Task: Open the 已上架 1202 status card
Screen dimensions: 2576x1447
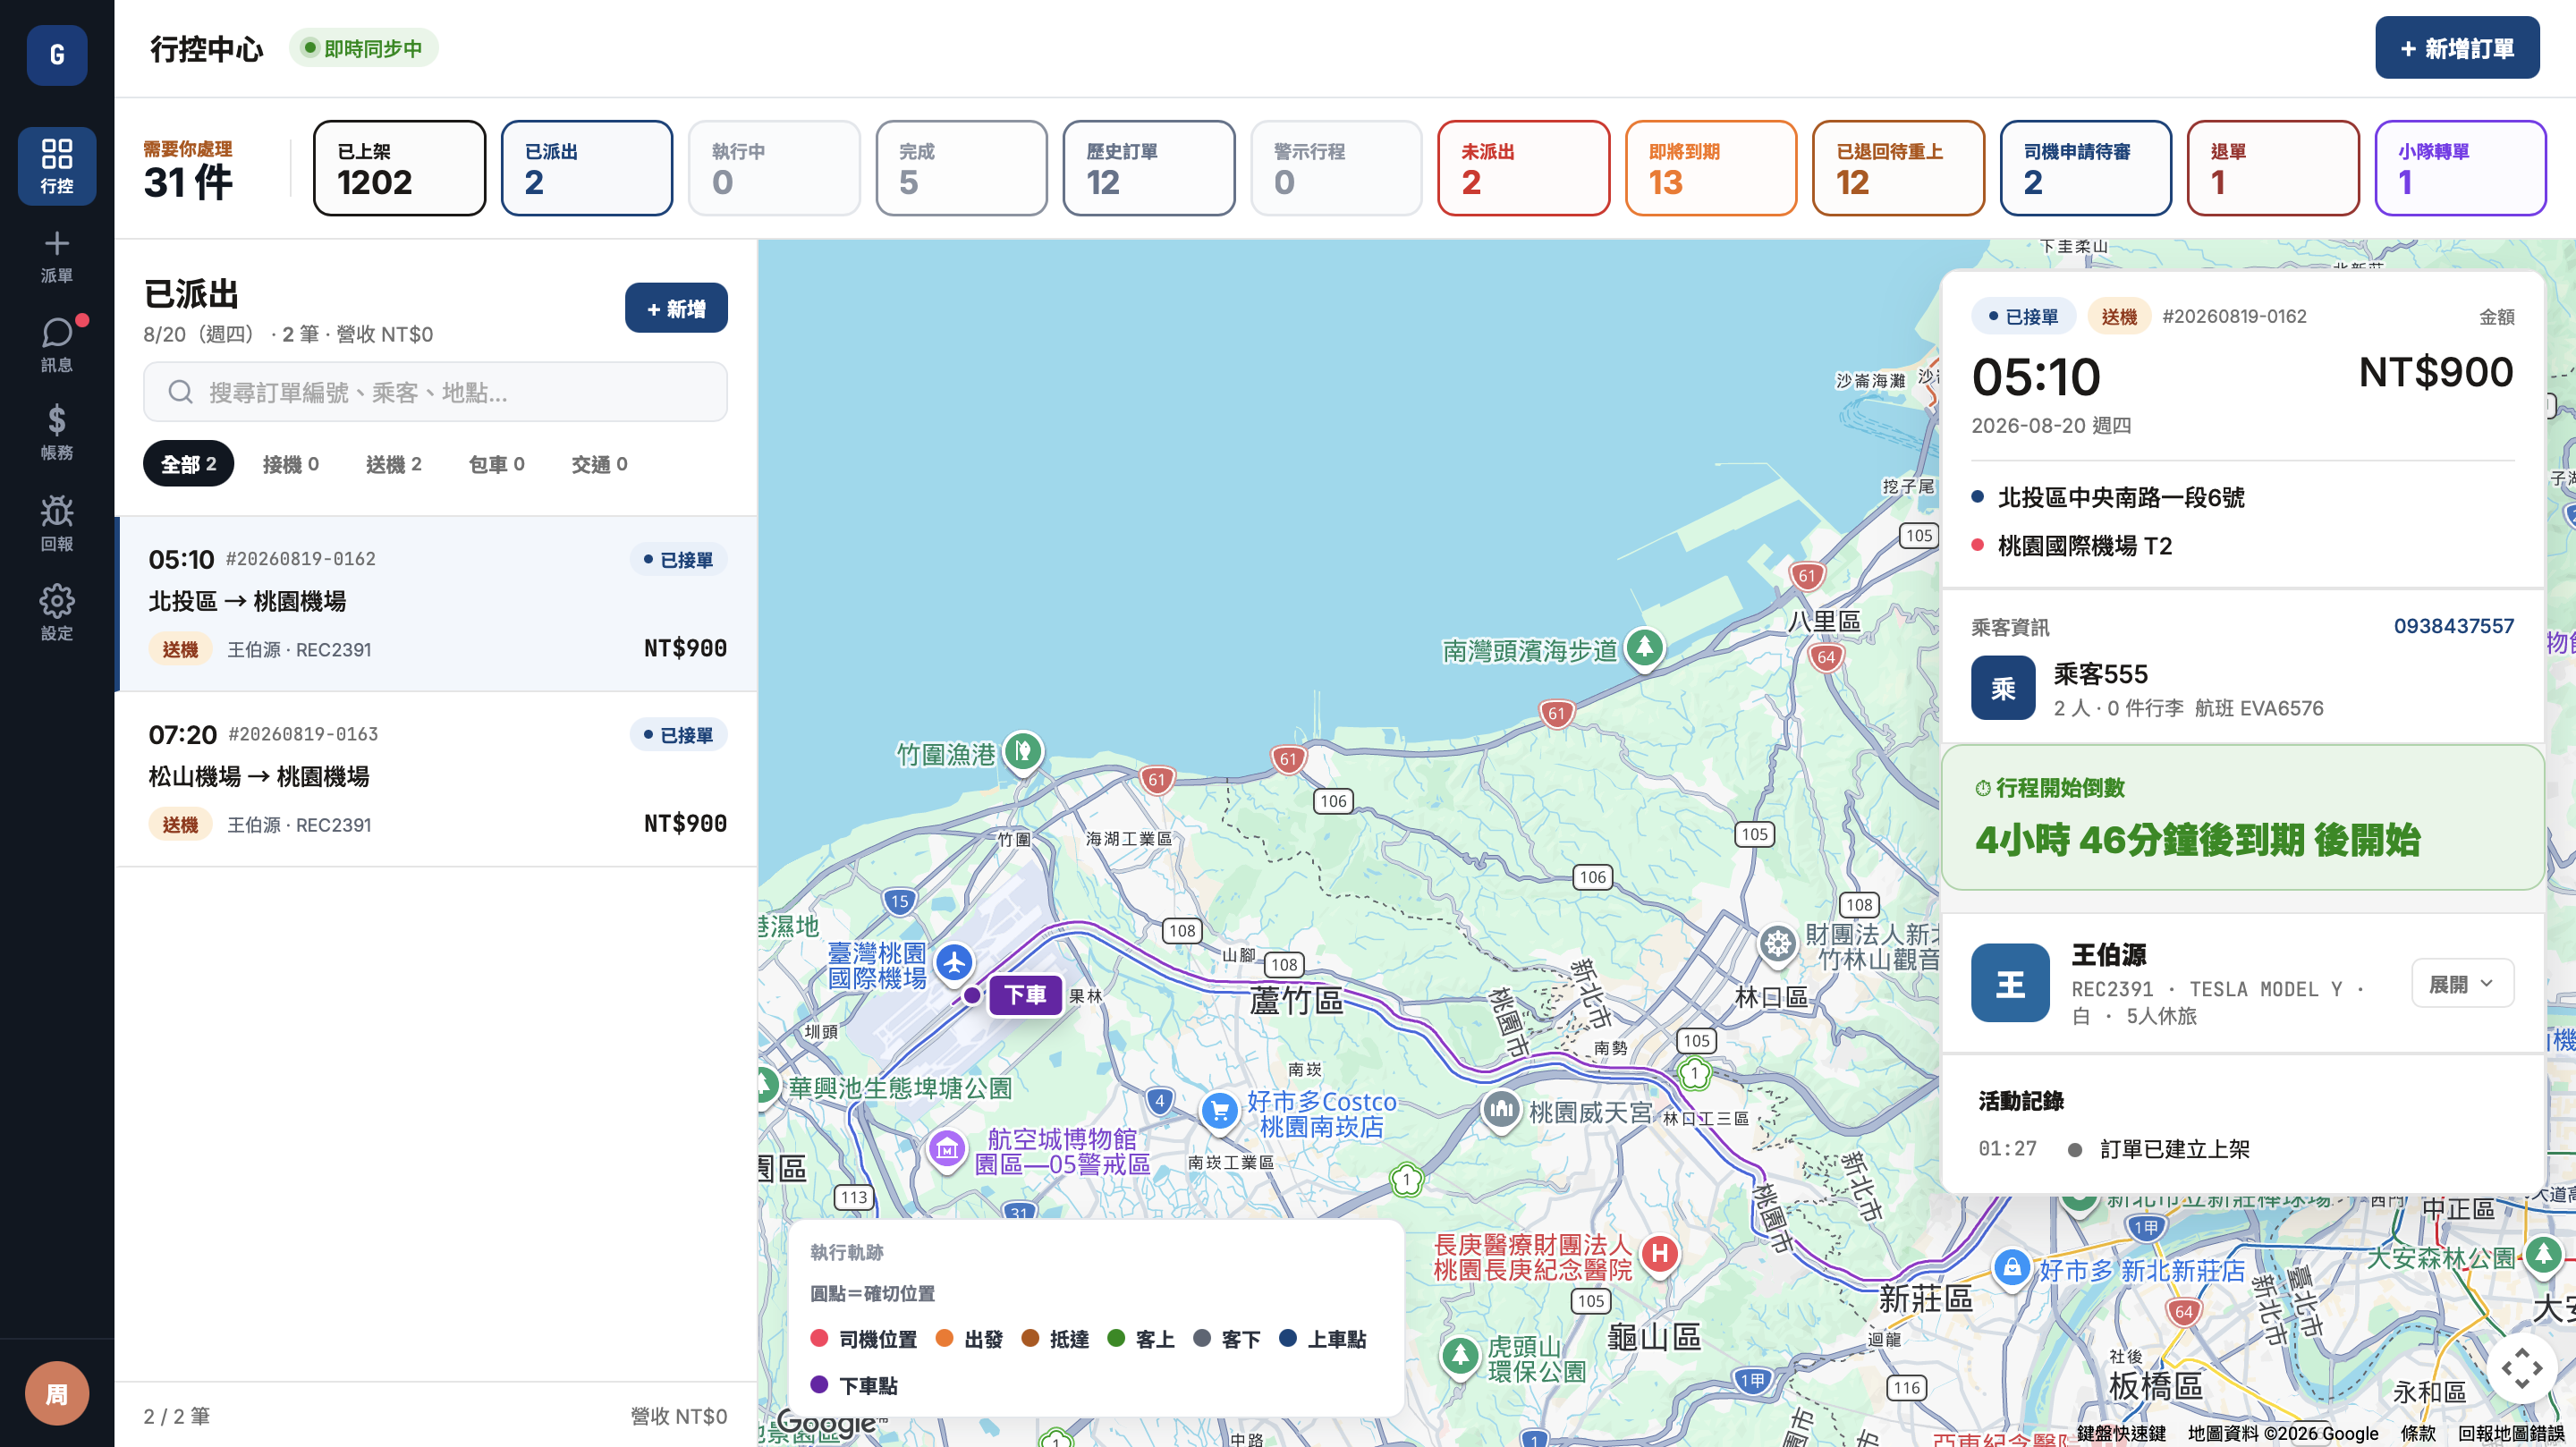Action: pos(400,168)
